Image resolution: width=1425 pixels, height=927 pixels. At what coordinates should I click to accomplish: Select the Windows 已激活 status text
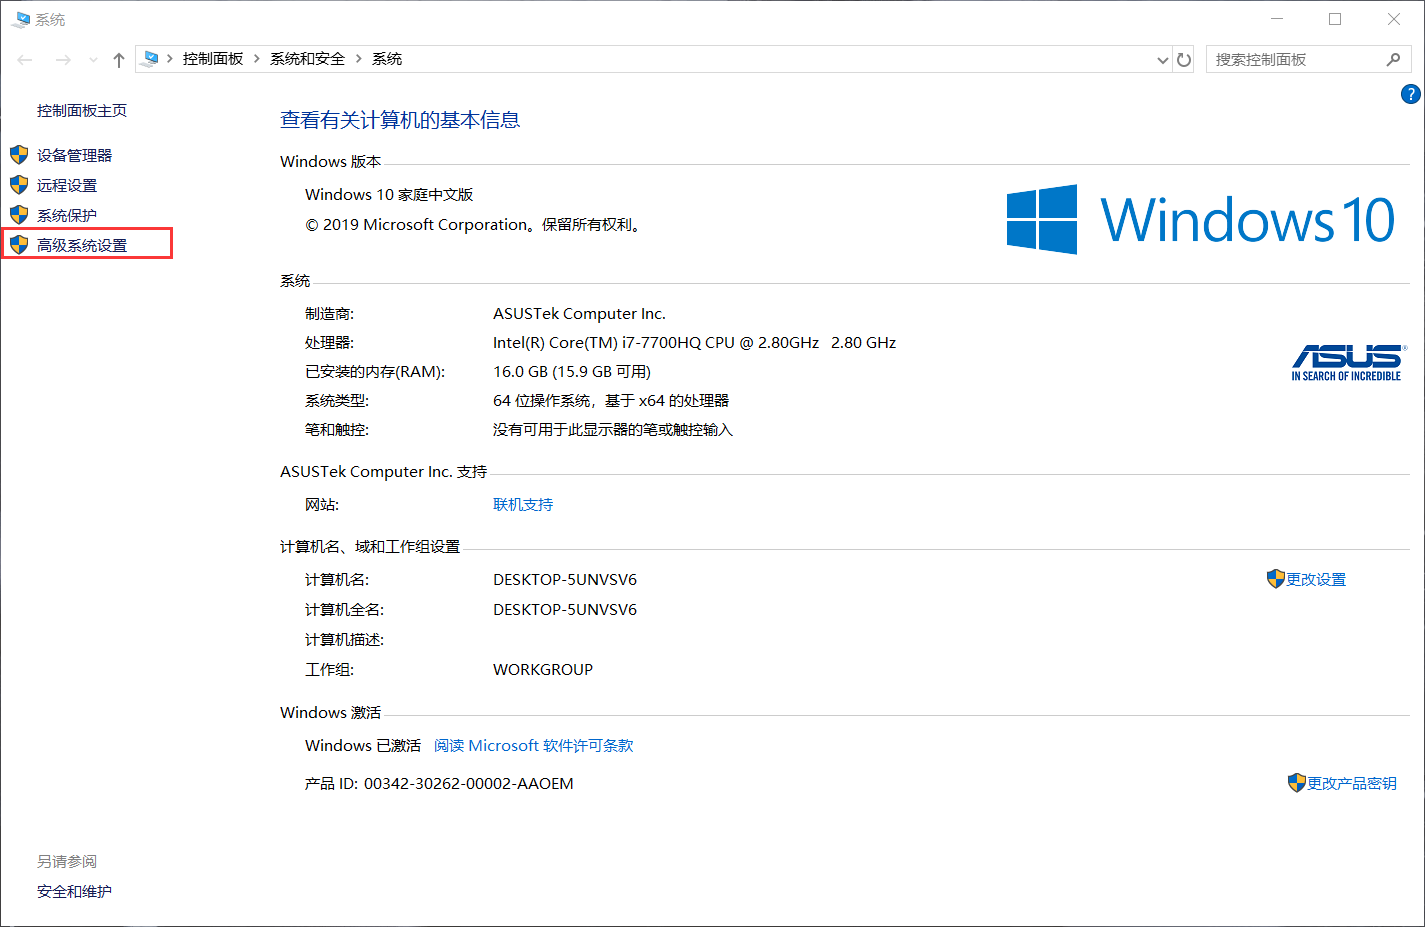tap(363, 746)
